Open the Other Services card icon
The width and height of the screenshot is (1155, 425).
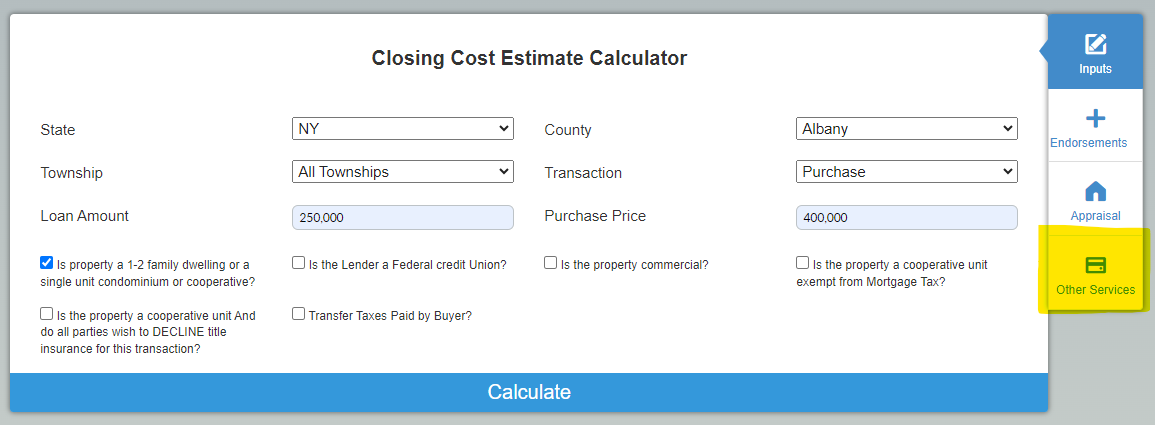[1095, 265]
